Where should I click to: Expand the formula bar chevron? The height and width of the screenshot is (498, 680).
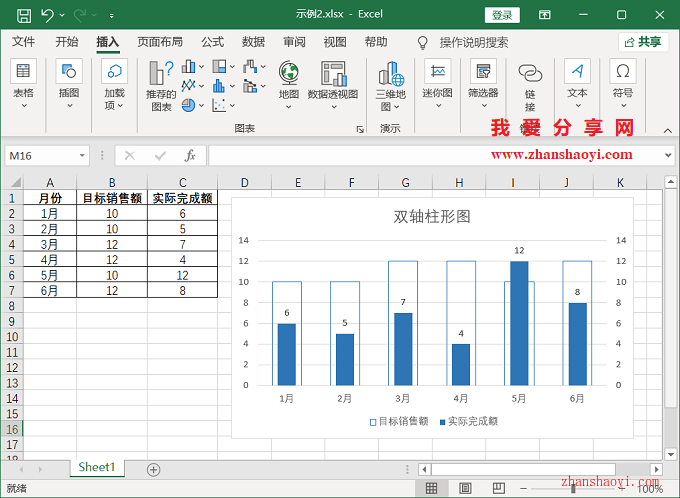point(668,155)
